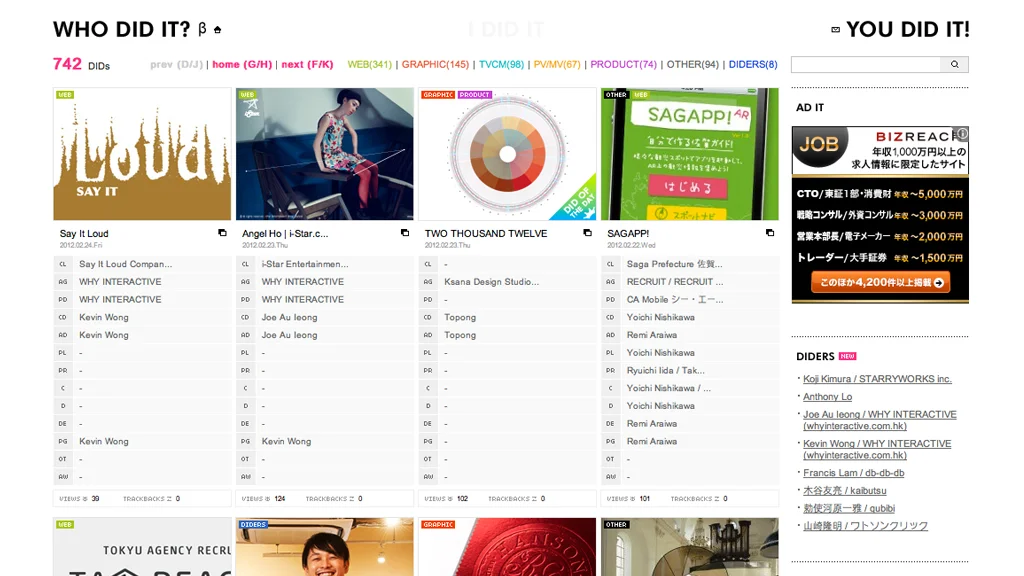This screenshot has width=1024, height=576.
Task: Open Angel Ho i-Star thumbnail
Action: coord(325,154)
